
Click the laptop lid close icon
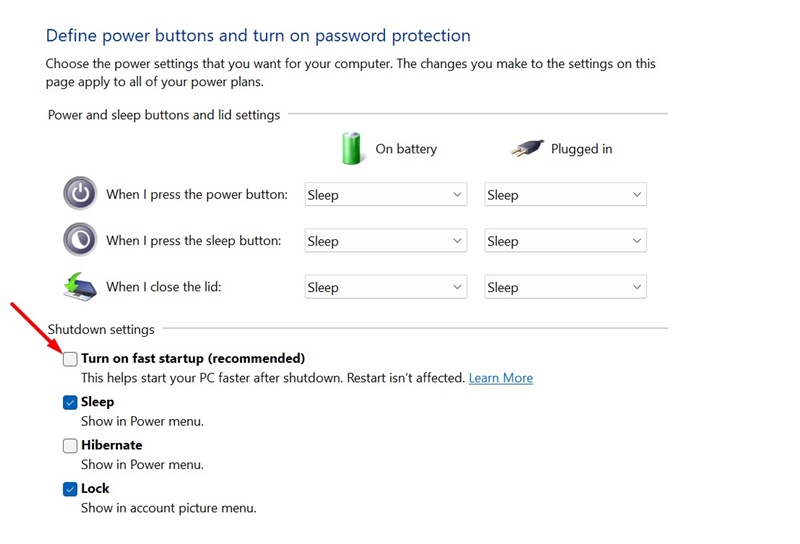(80, 286)
